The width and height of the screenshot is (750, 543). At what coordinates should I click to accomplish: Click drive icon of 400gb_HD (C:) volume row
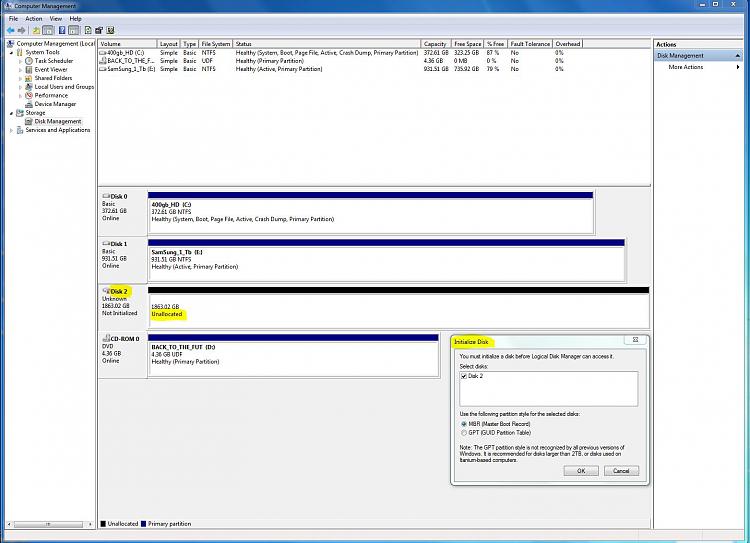(102, 53)
